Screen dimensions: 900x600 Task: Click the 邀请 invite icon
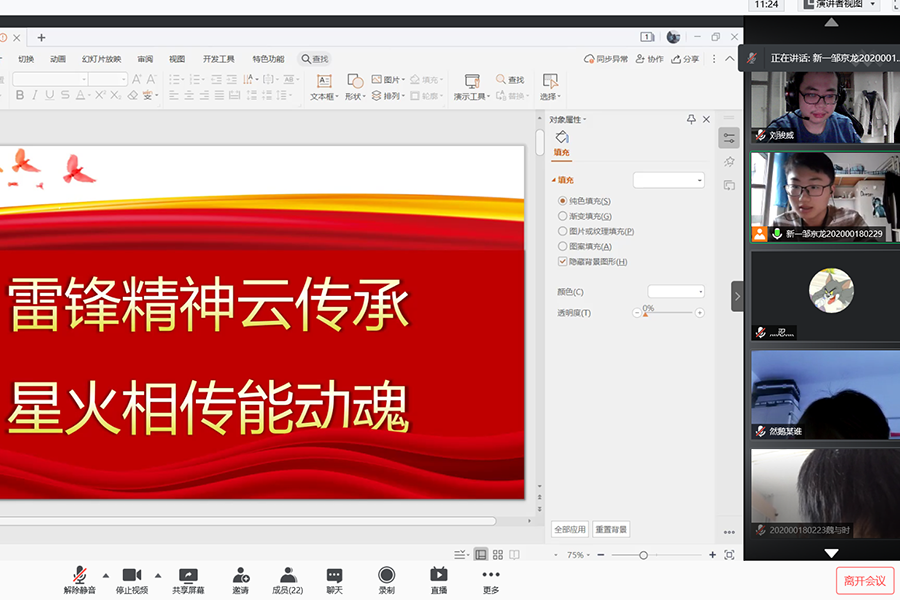[241, 575]
